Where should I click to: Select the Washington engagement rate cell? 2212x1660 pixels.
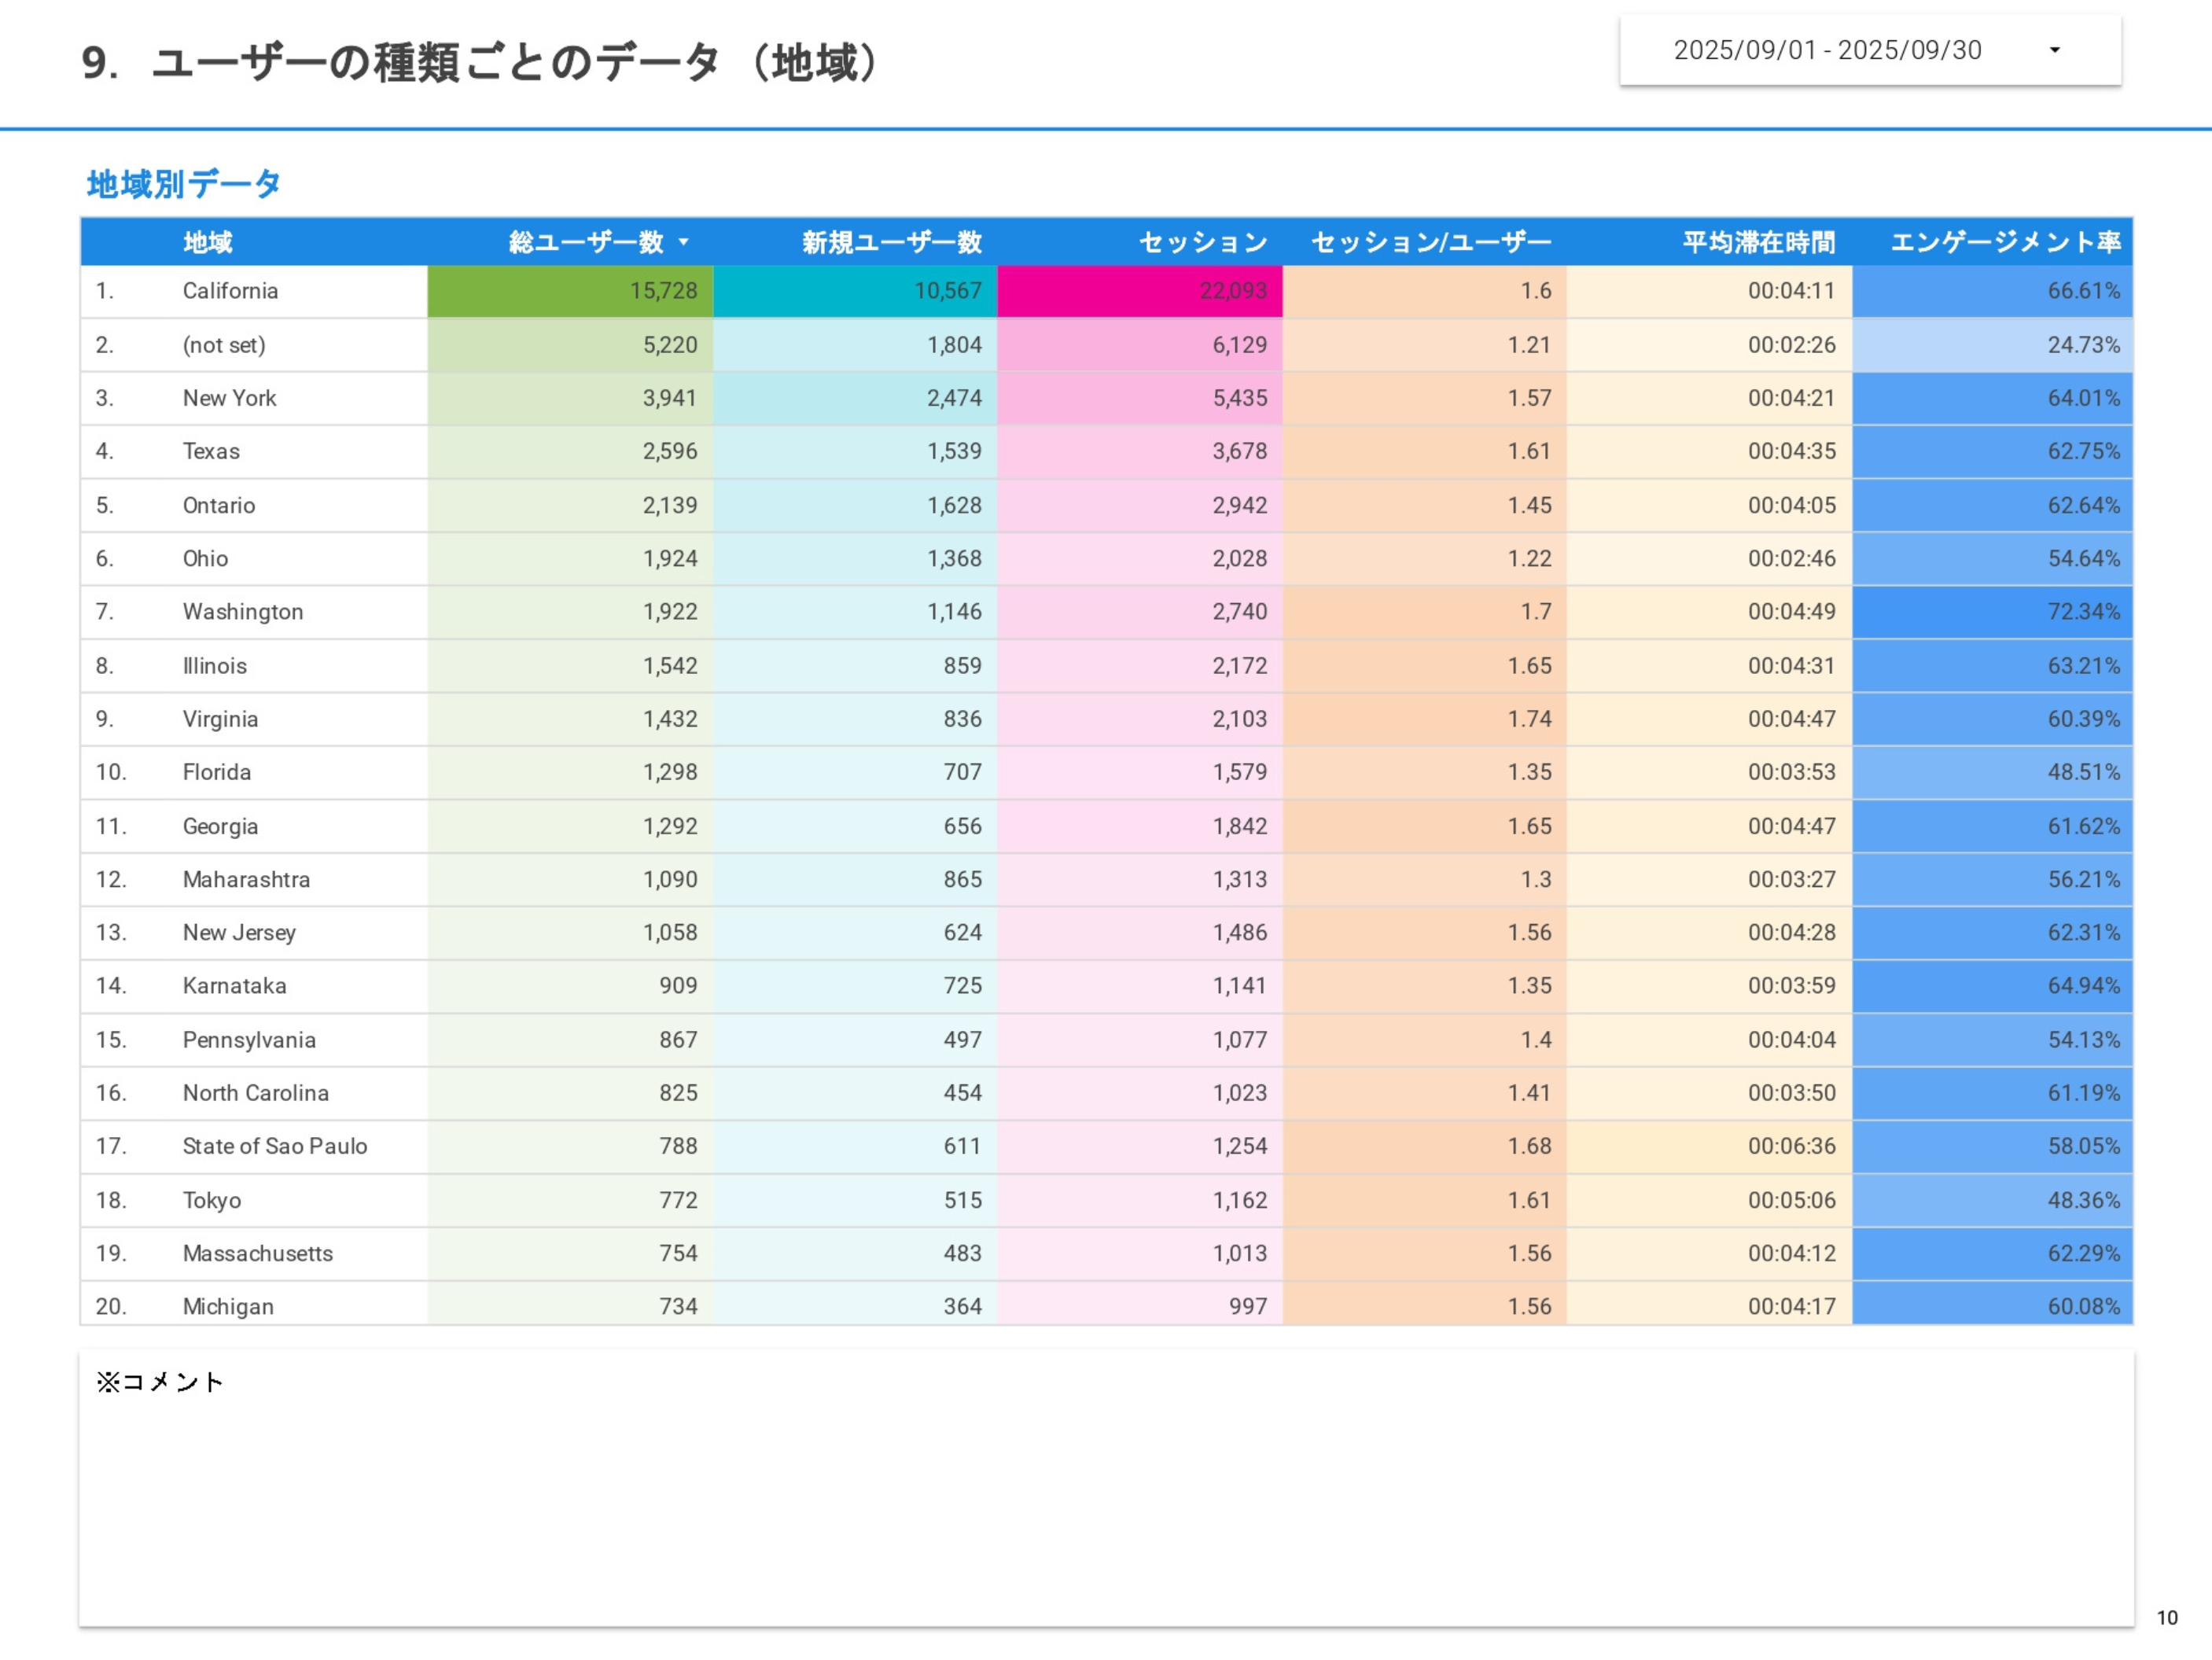tap(1995, 611)
